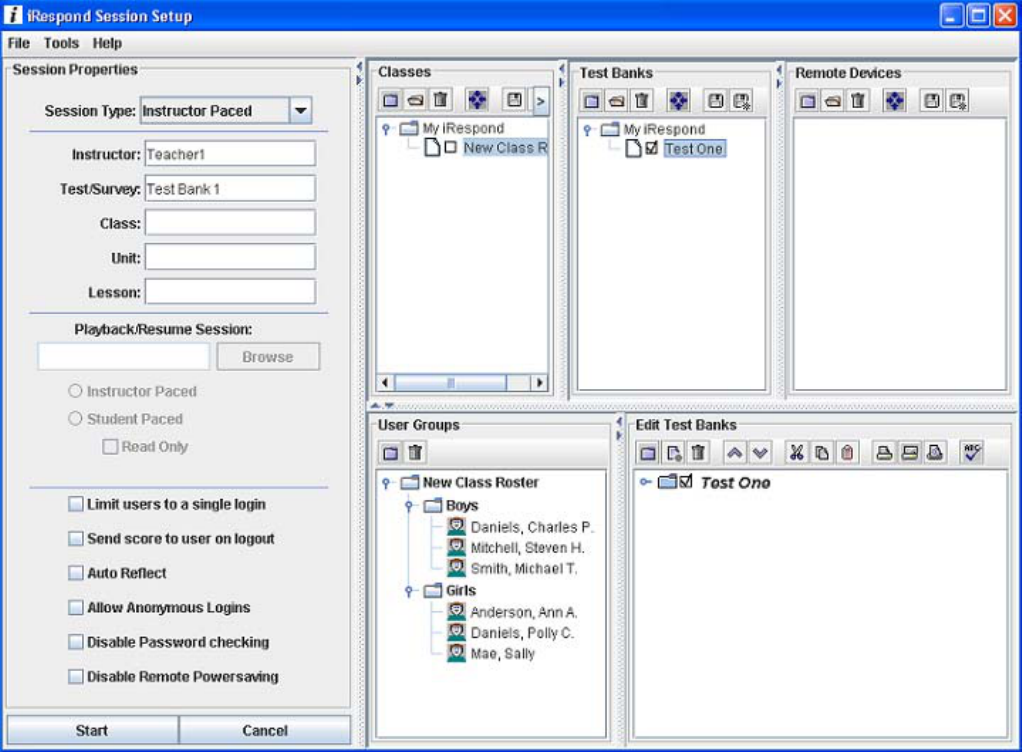Screen dimensions: 1022x752
Task: Select Mae, Sally in User Groups
Action: (x=491, y=653)
